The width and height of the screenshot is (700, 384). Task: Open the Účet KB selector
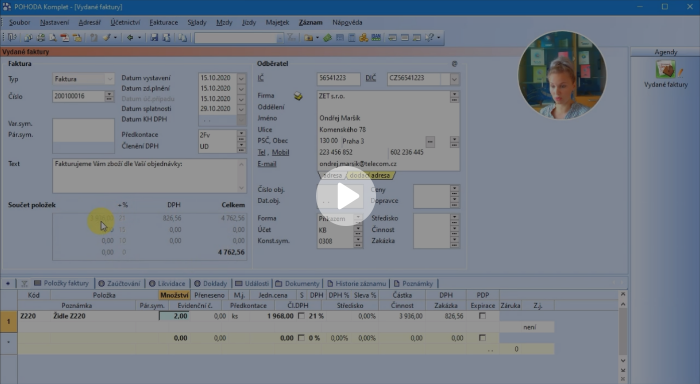click(x=358, y=230)
